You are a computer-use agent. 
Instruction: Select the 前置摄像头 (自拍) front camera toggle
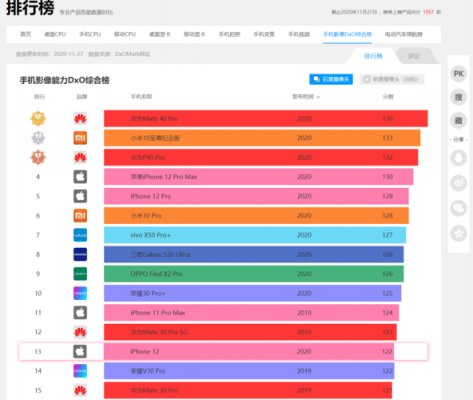(x=392, y=79)
